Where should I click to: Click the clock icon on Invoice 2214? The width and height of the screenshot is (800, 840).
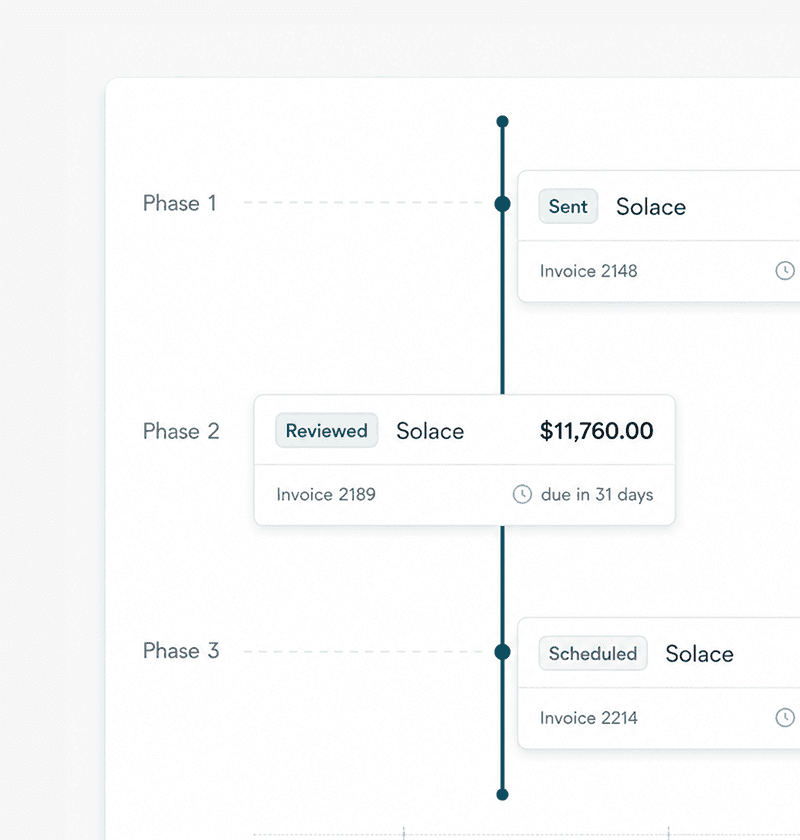click(x=785, y=717)
